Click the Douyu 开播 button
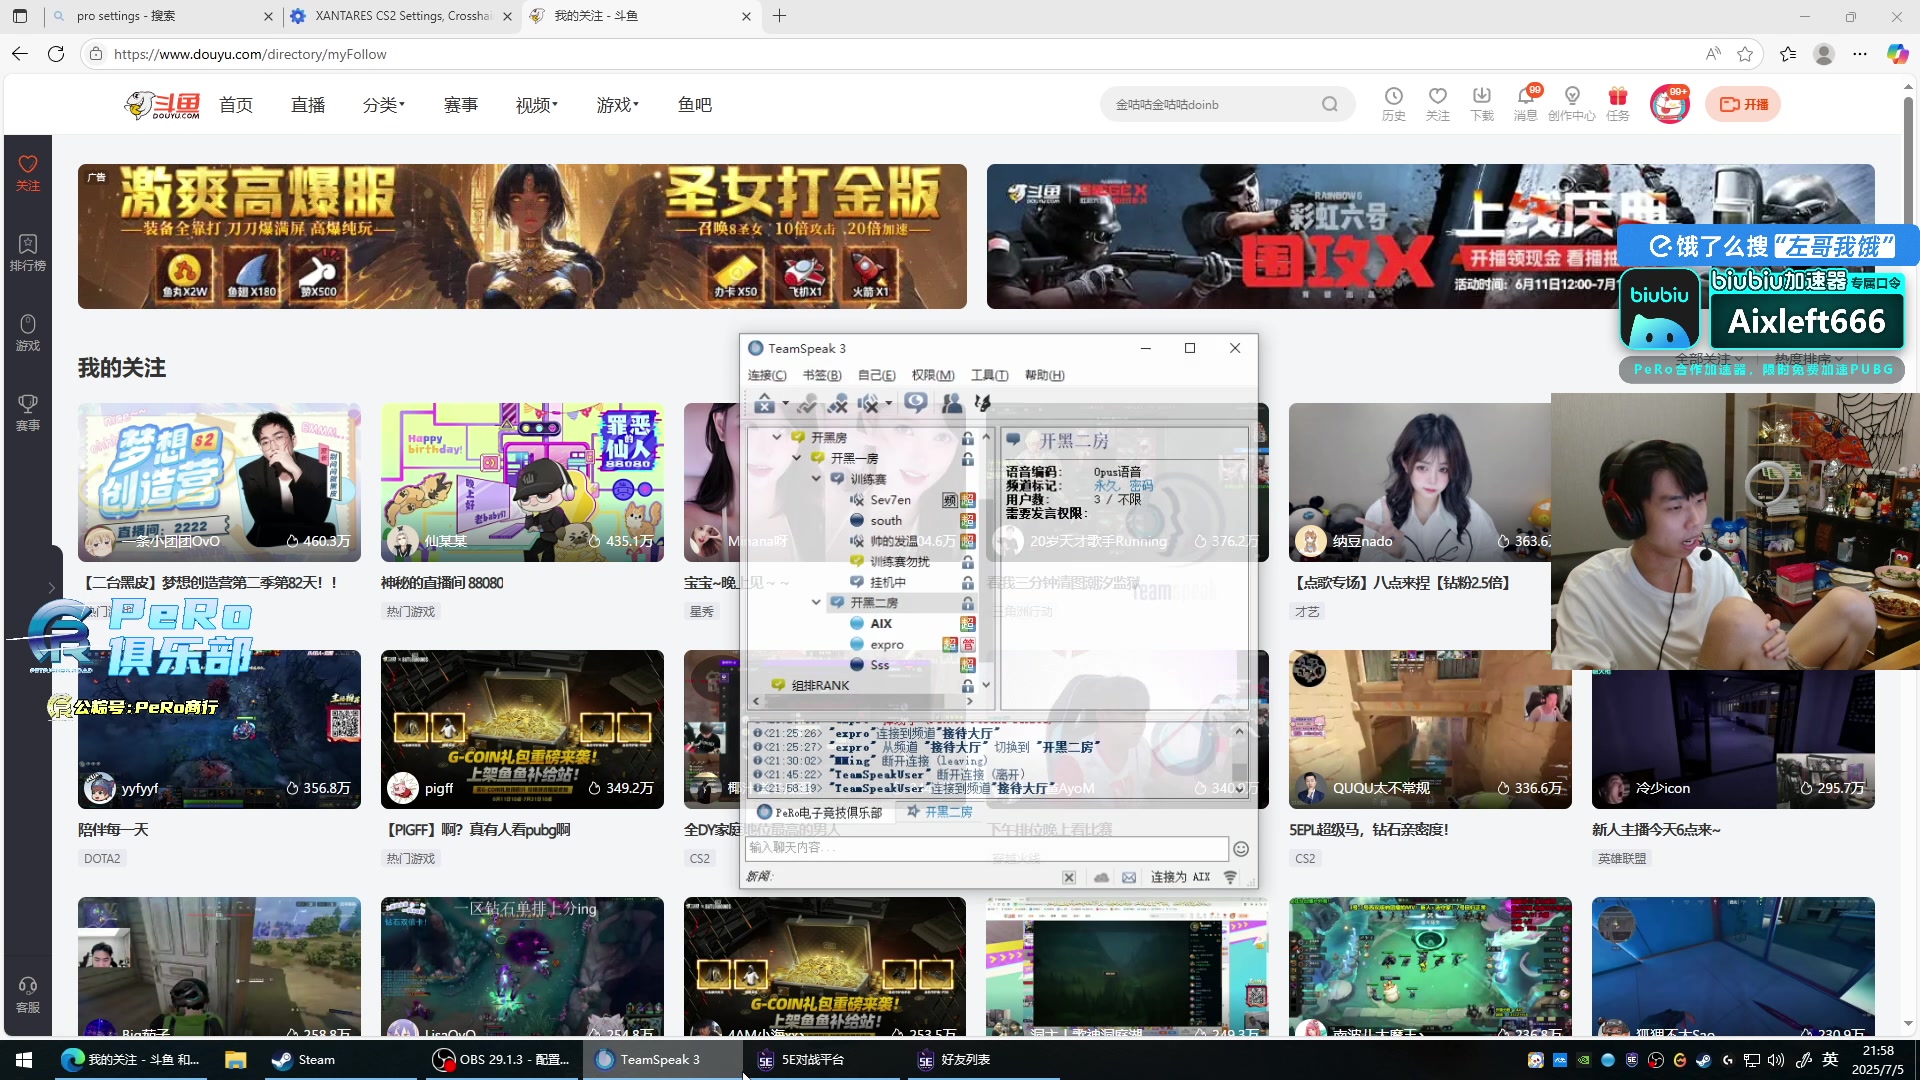Viewport: 1920px width, 1080px height. 1743,104
